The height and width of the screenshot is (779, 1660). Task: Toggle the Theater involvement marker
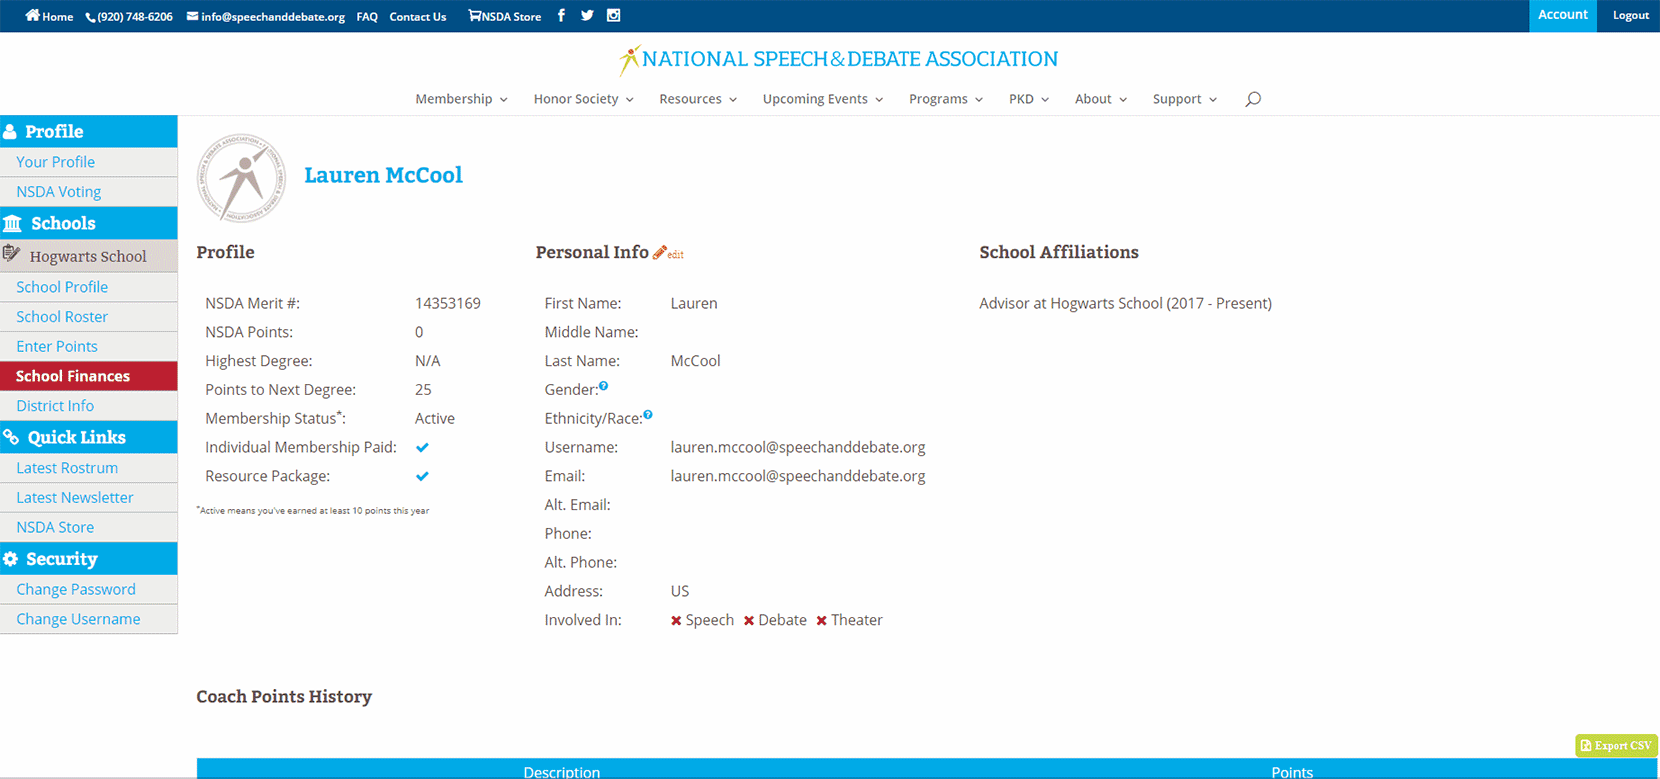(x=822, y=621)
